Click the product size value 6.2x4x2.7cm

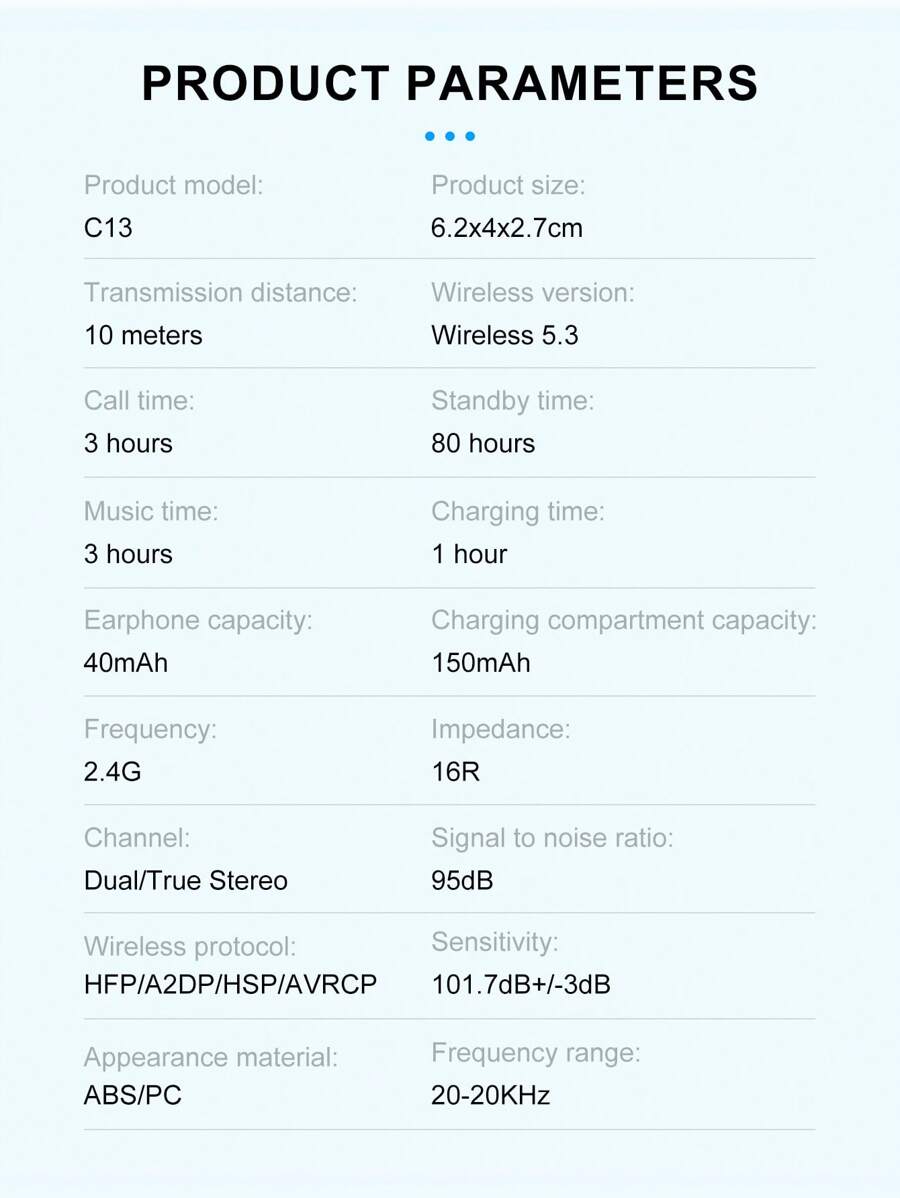[x=507, y=228]
